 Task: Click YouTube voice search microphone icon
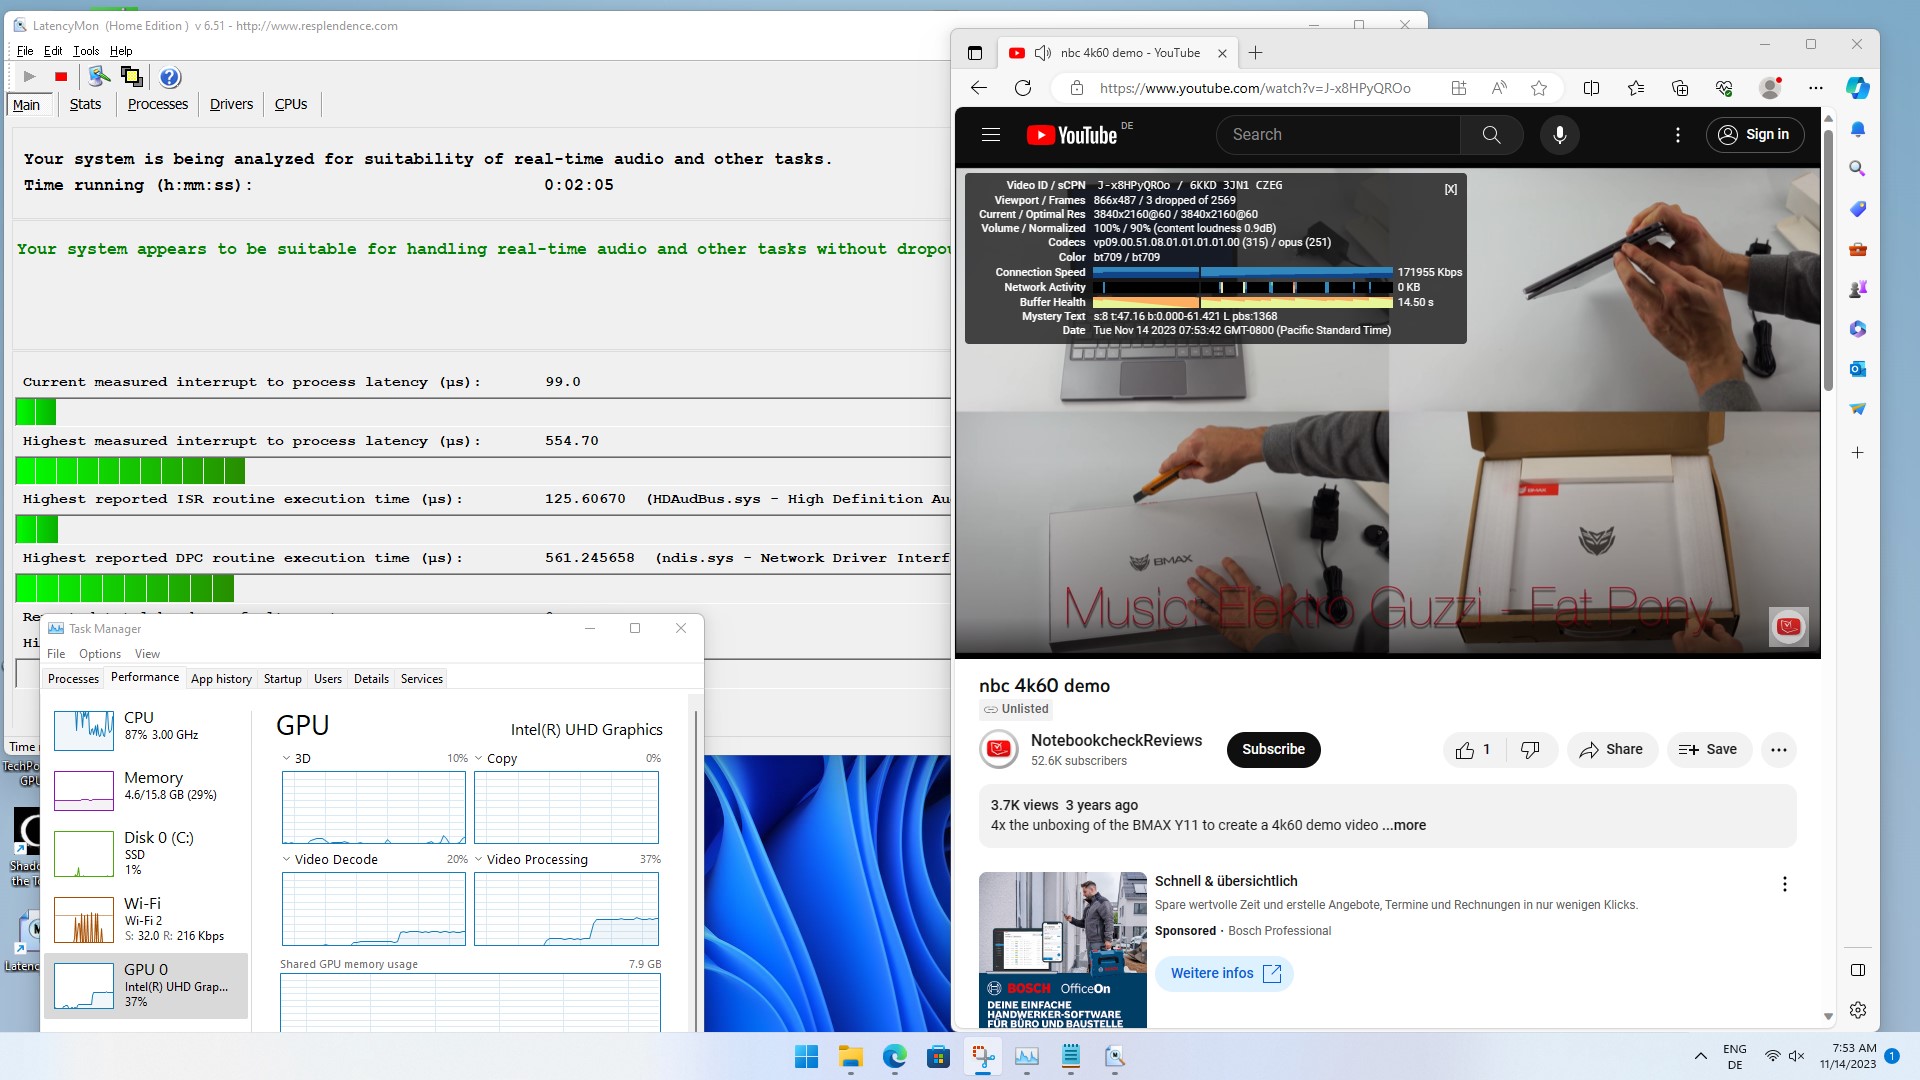pyautogui.click(x=1559, y=135)
